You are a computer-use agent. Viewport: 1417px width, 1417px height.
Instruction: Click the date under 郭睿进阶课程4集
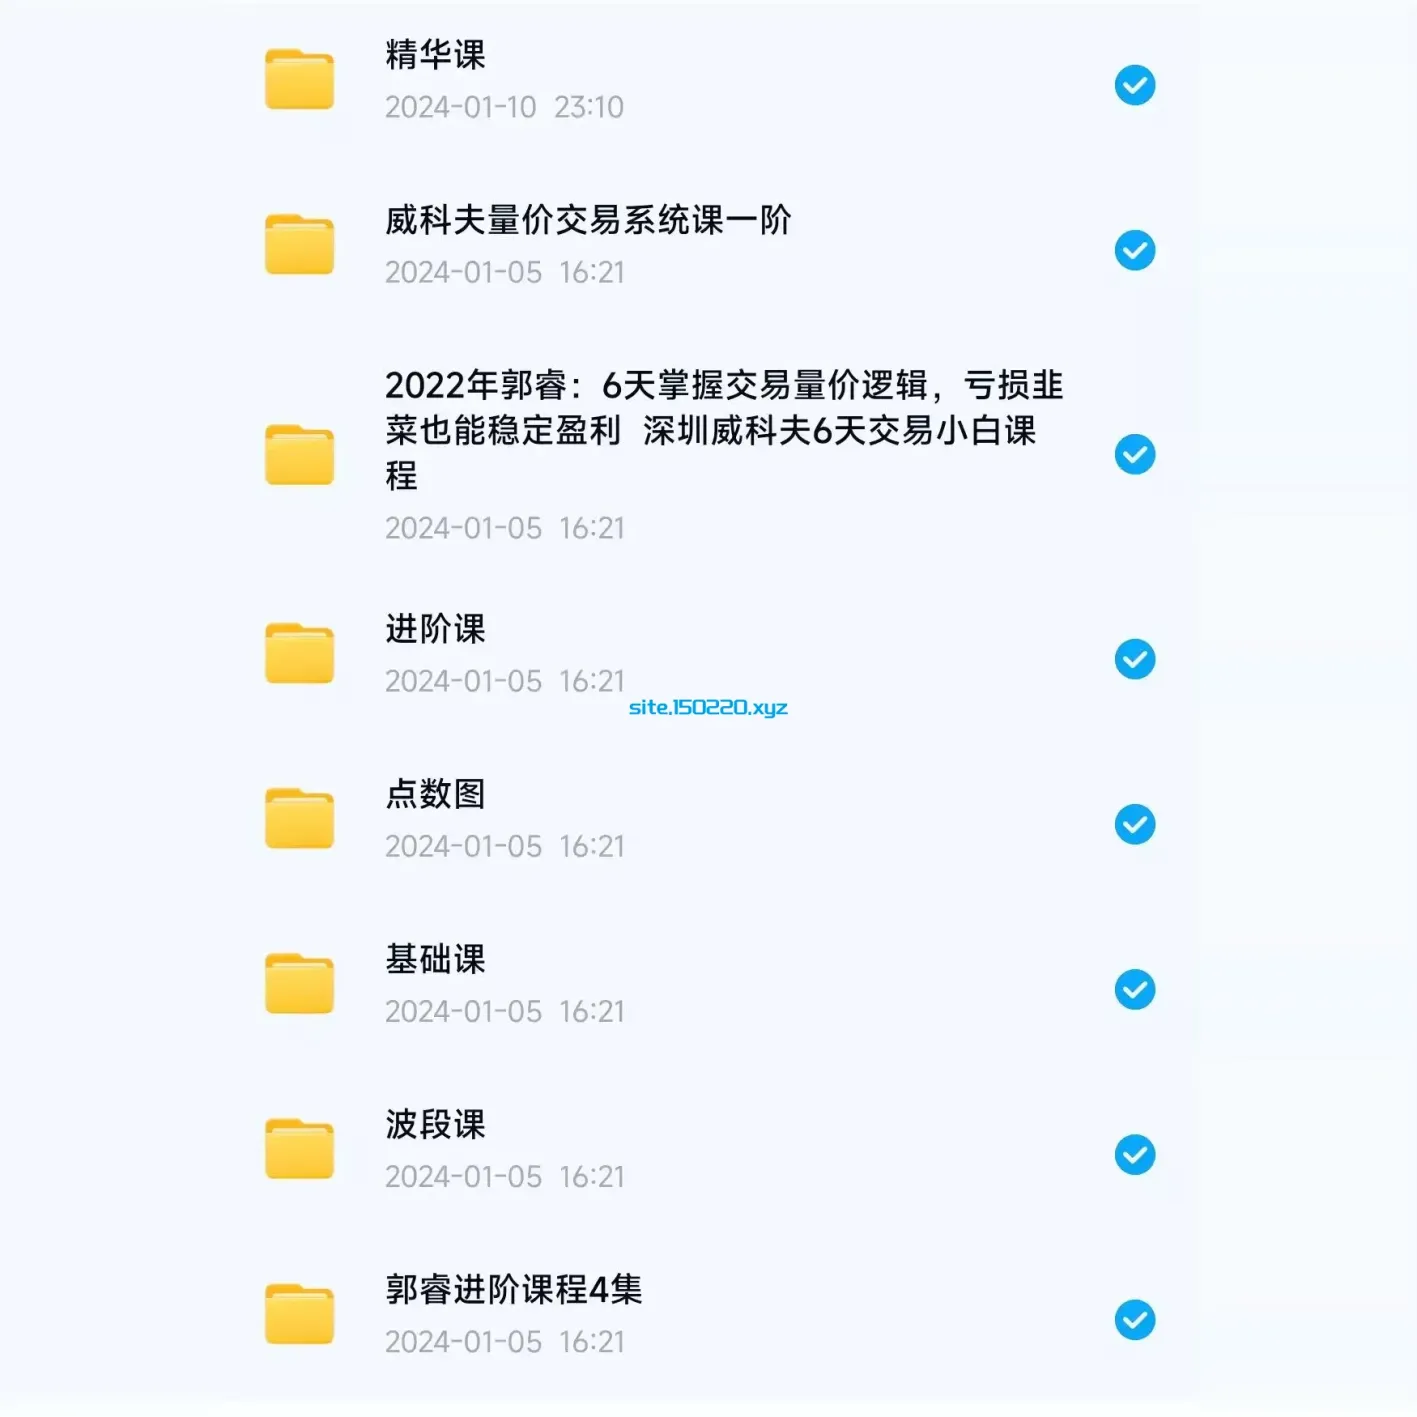pyautogui.click(x=505, y=1342)
